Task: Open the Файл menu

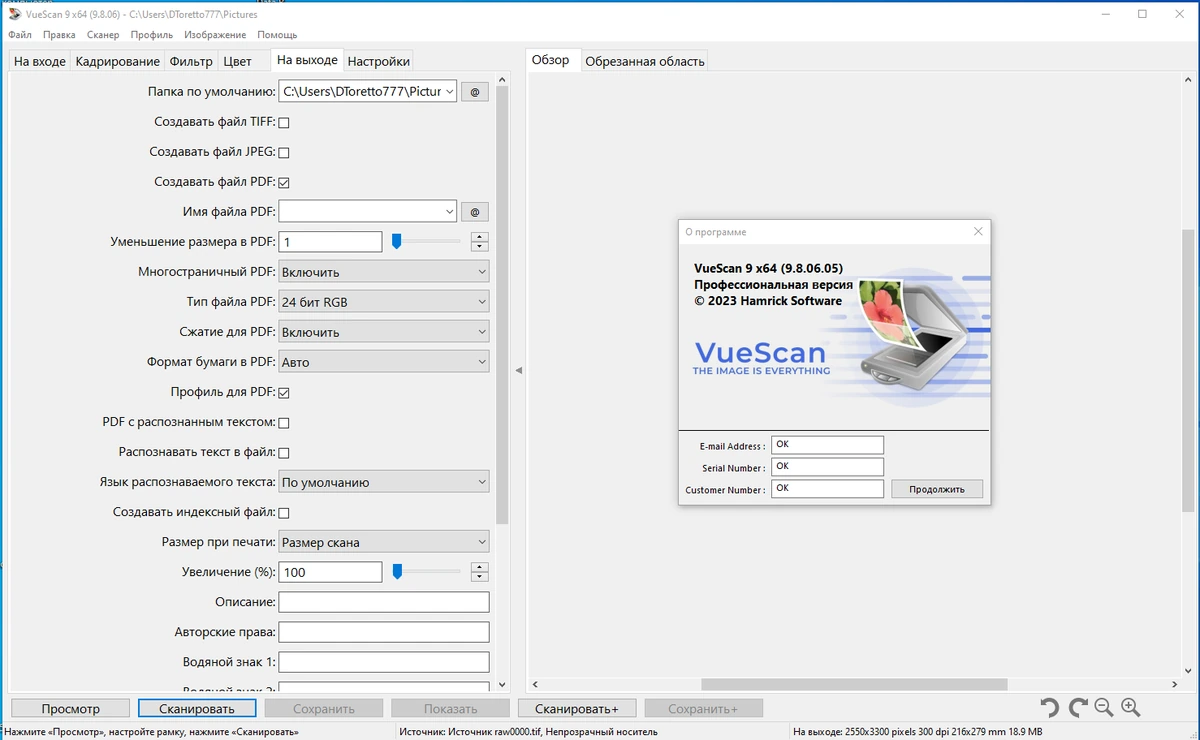Action: [20, 35]
